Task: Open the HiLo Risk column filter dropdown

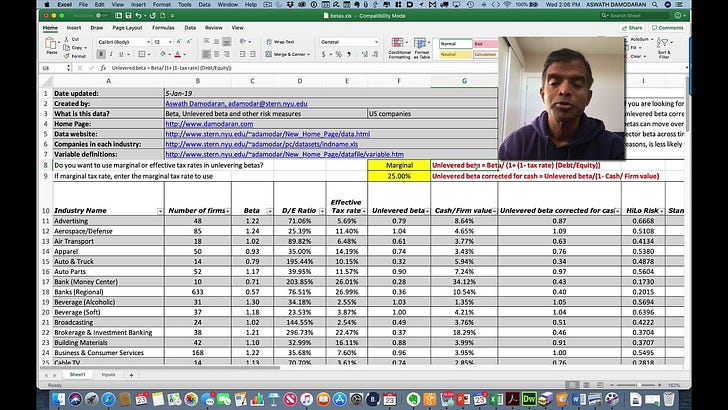Action: click(661, 211)
